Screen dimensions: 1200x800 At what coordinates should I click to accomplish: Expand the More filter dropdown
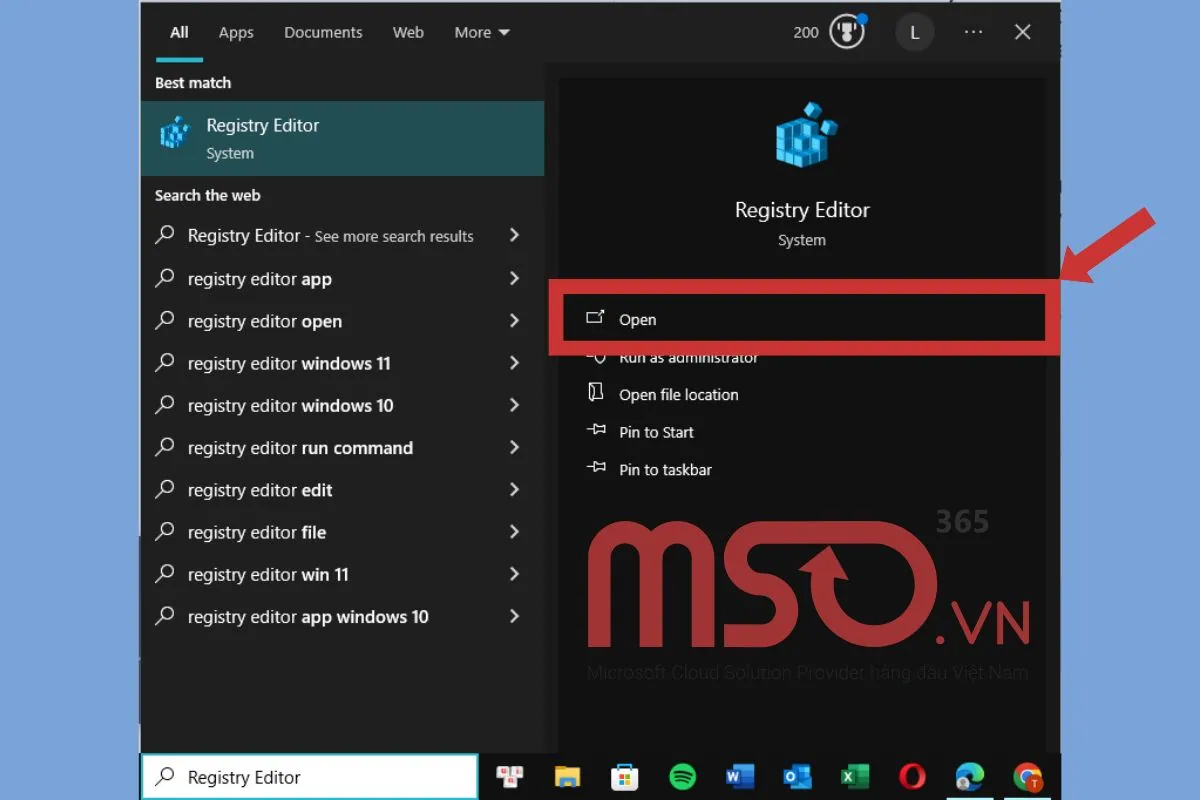(482, 32)
